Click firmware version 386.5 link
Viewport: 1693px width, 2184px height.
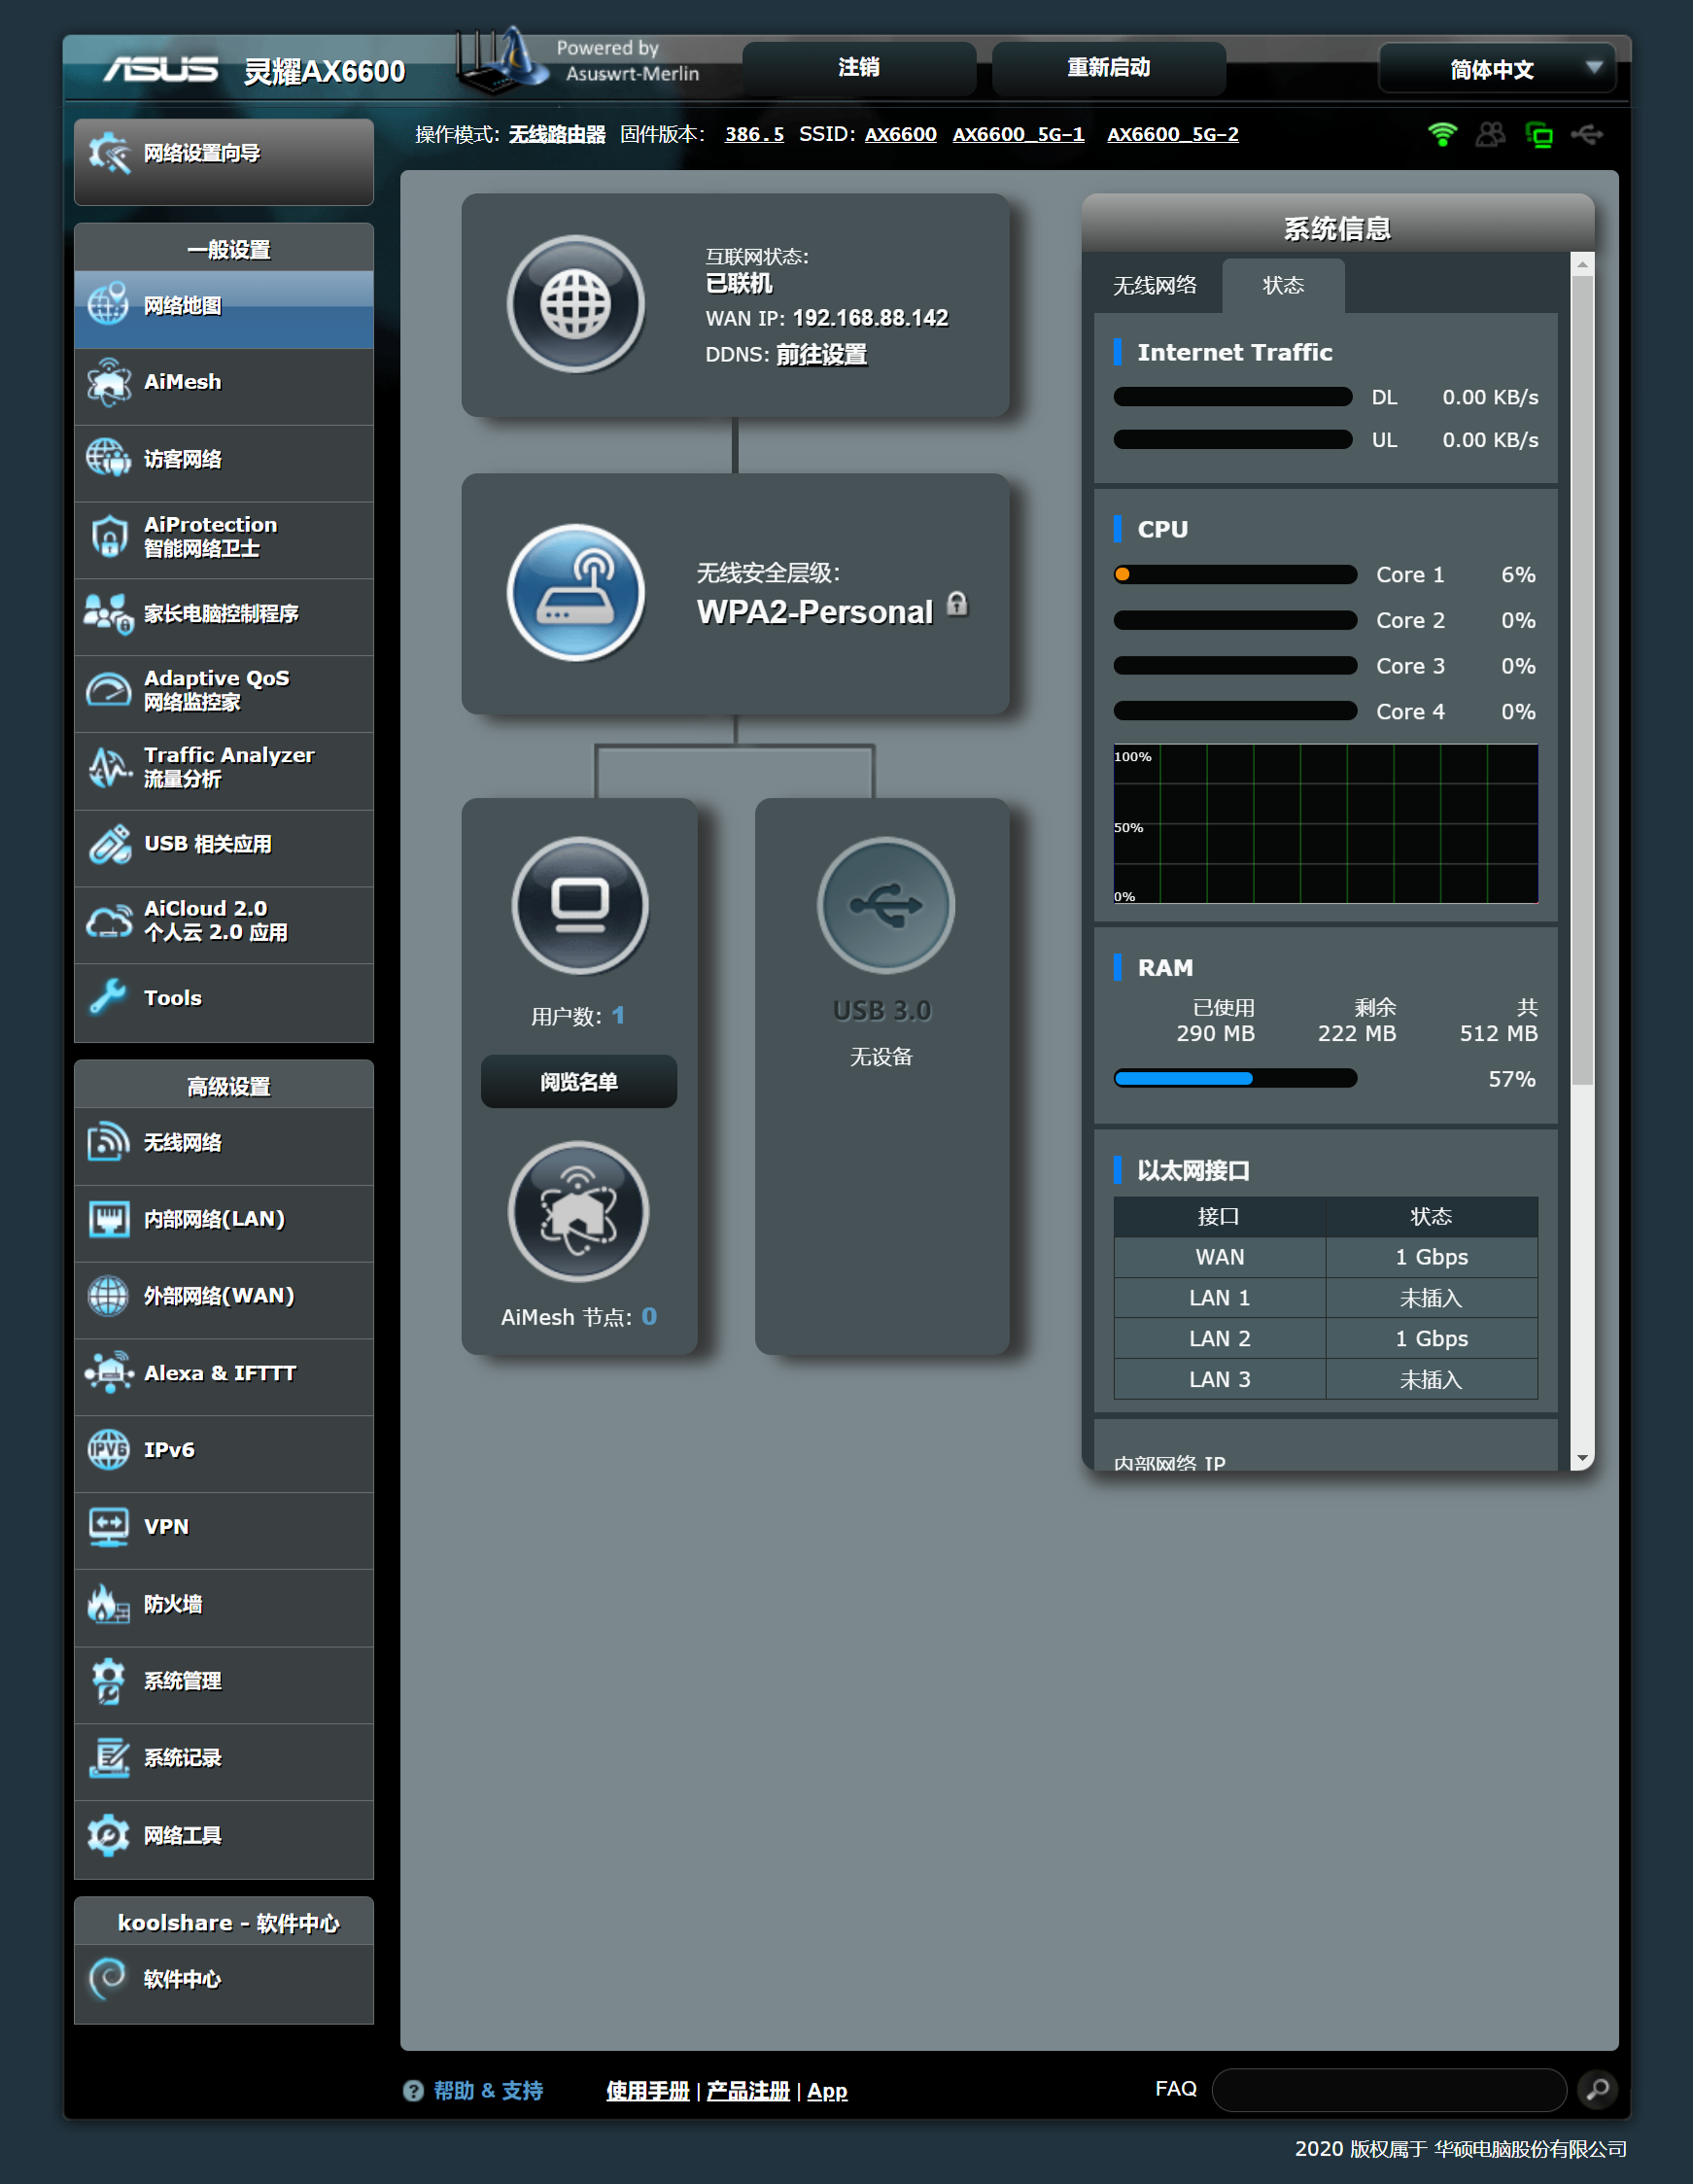(754, 134)
